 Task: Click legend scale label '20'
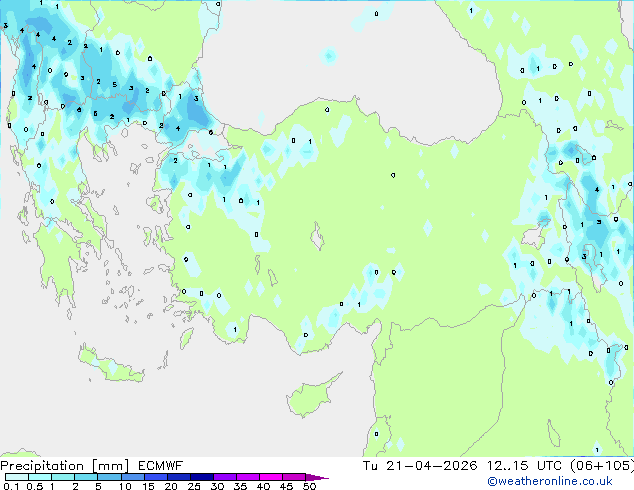[171, 486]
